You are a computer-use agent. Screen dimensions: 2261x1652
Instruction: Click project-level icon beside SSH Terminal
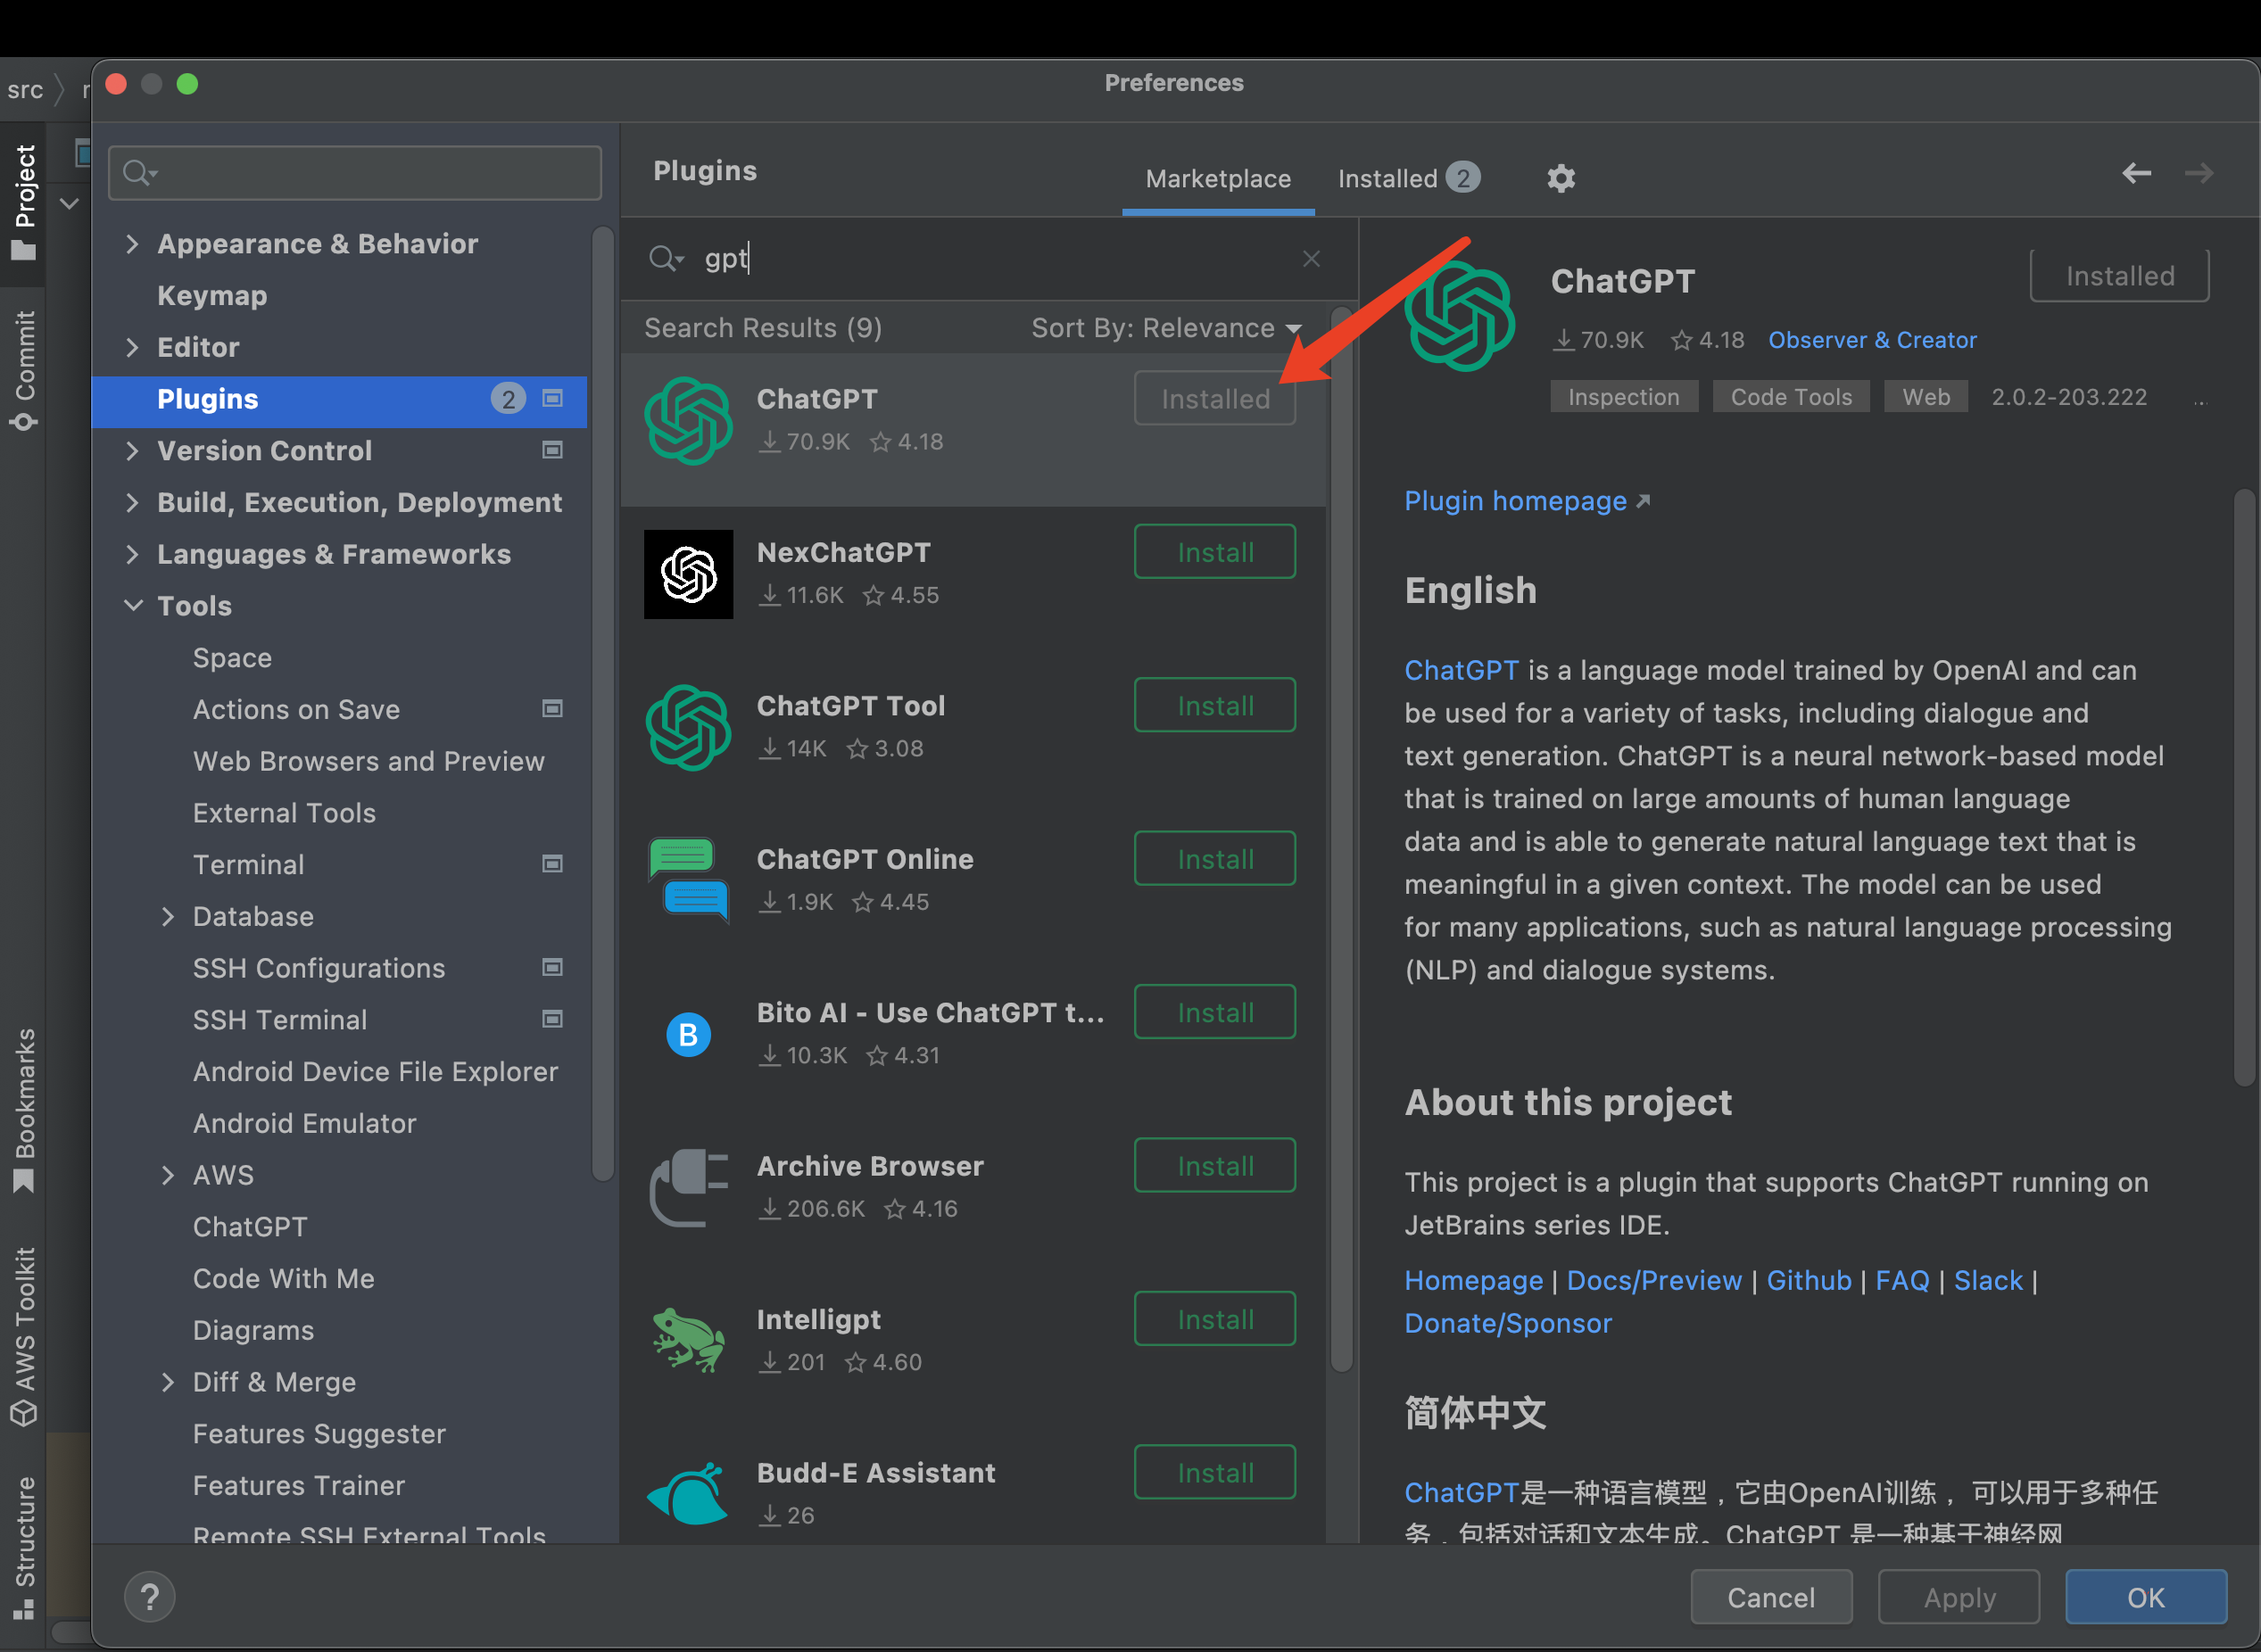tap(552, 1019)
